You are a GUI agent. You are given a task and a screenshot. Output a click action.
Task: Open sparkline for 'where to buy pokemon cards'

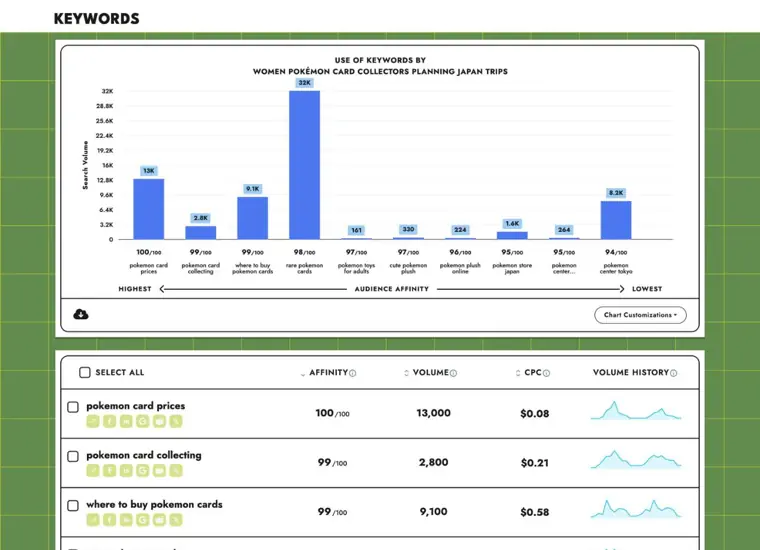tap(636, 509)
